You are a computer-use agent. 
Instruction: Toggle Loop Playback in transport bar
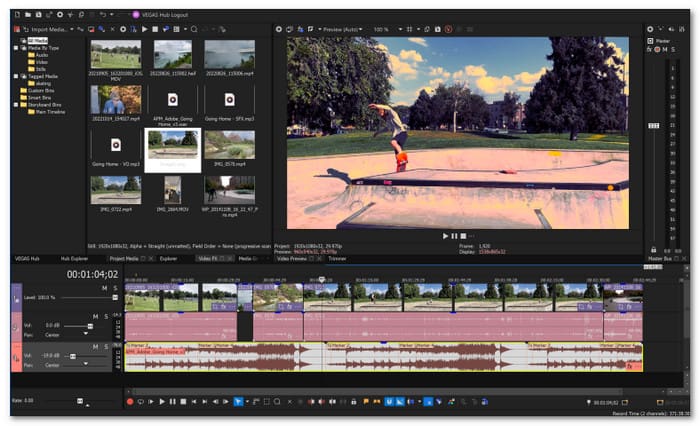pos(141,402)
